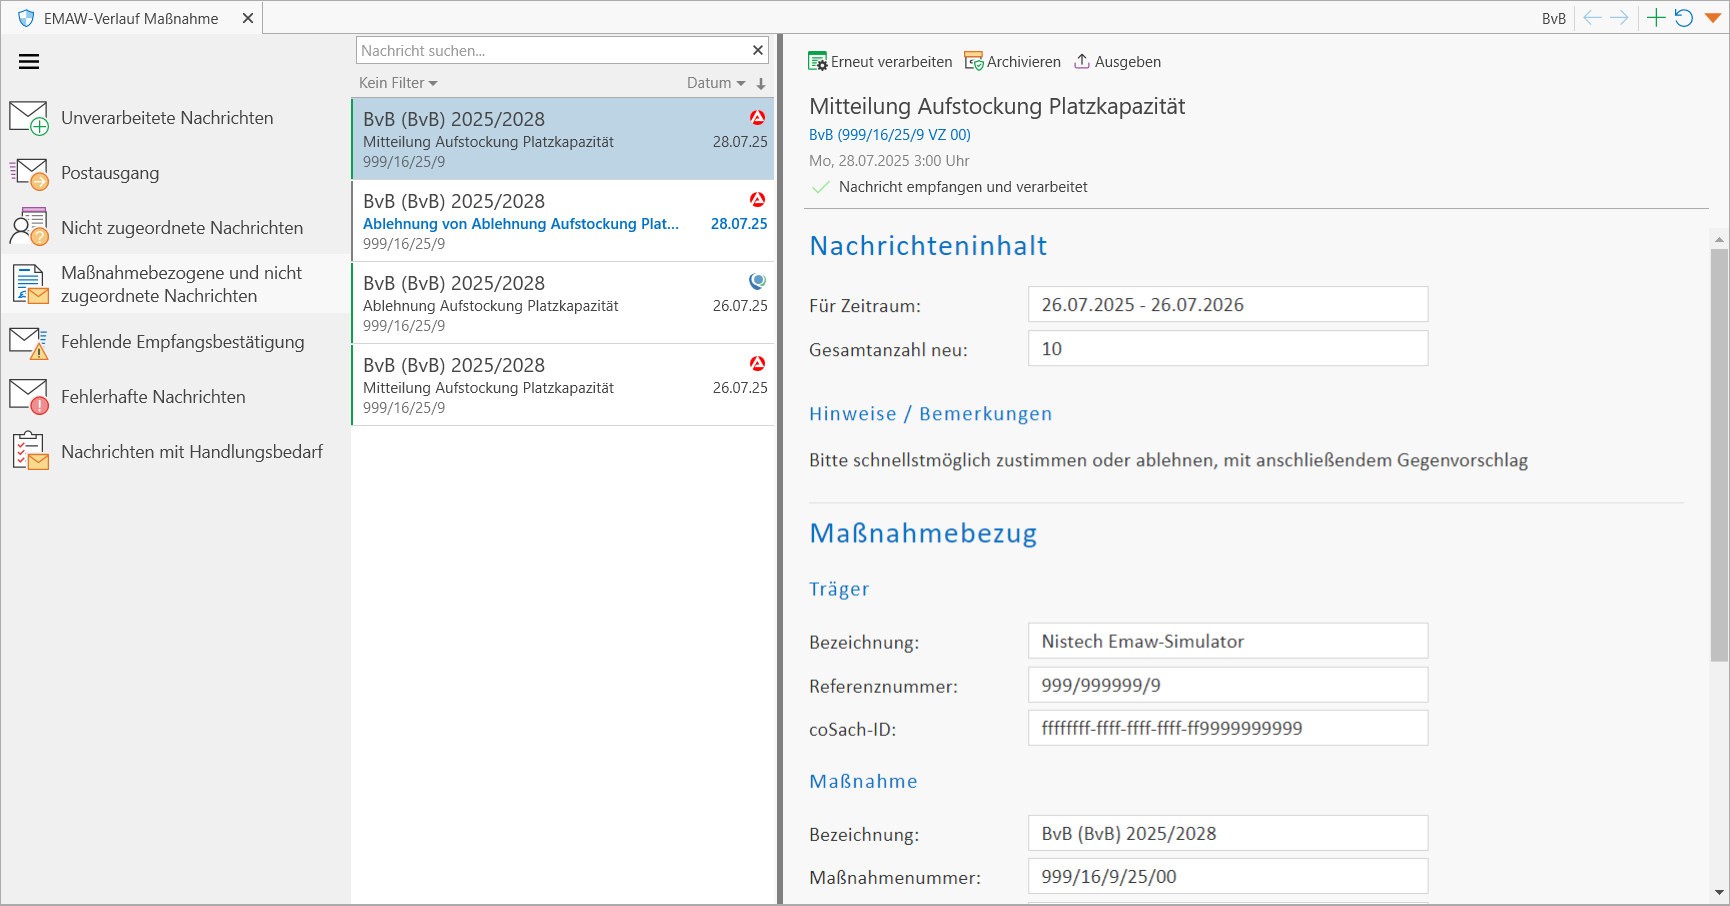Navigate back with left arrow
The height and width of the screenshot is (906, 1730).
coord(1593,18)
